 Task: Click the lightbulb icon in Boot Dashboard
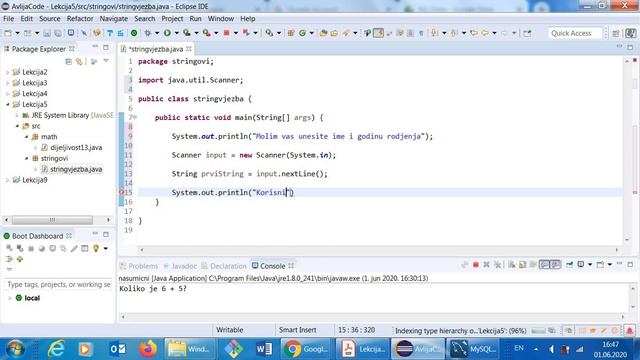(96, 248)
